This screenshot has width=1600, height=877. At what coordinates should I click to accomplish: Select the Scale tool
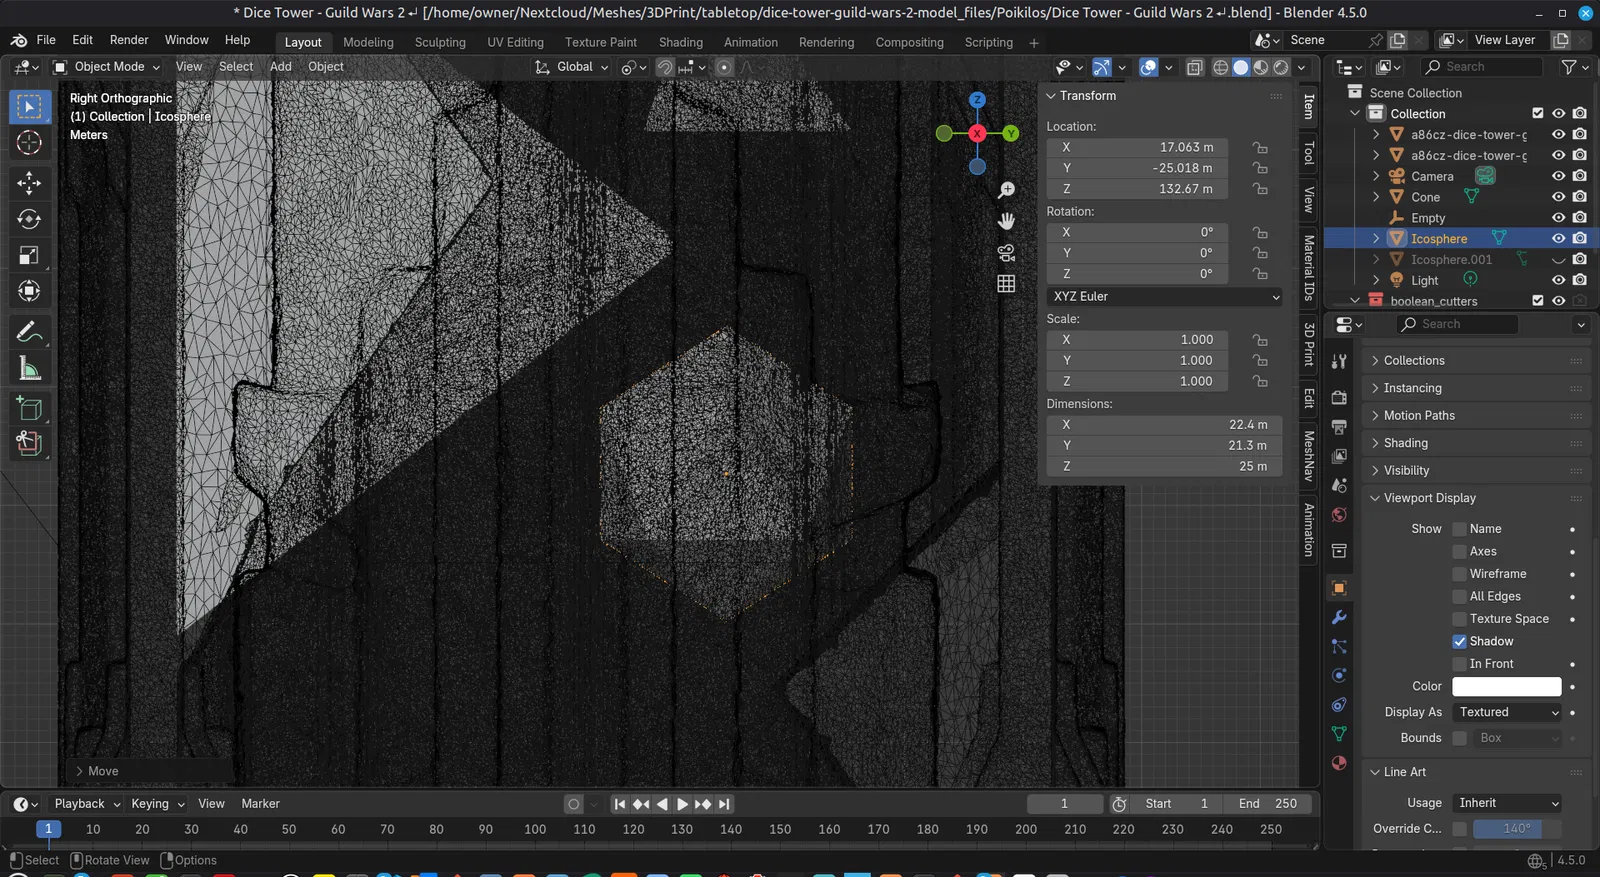29,256
